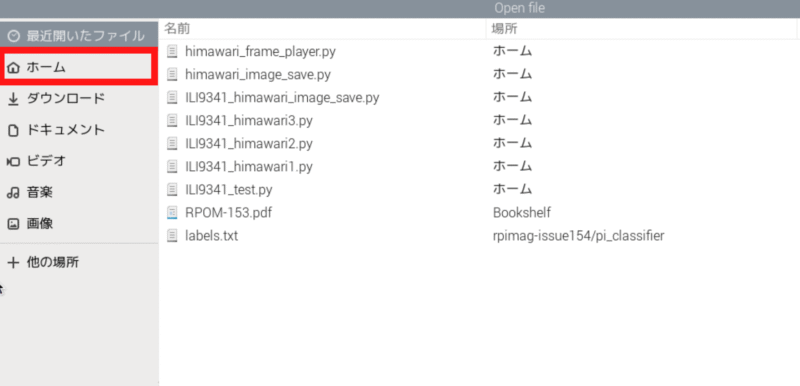Image resolution: width=800 pixels, height=386 pixels.
Task: Go to ドキュメント documents folder
Action: (x=79, y=130)
